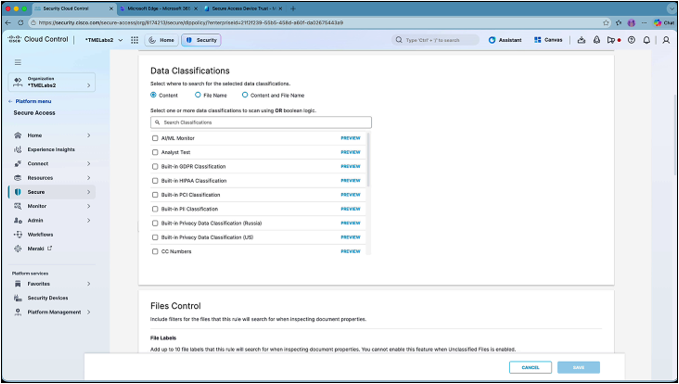
Task: Open the apps grid launcher icon
Action: point(135,40)
